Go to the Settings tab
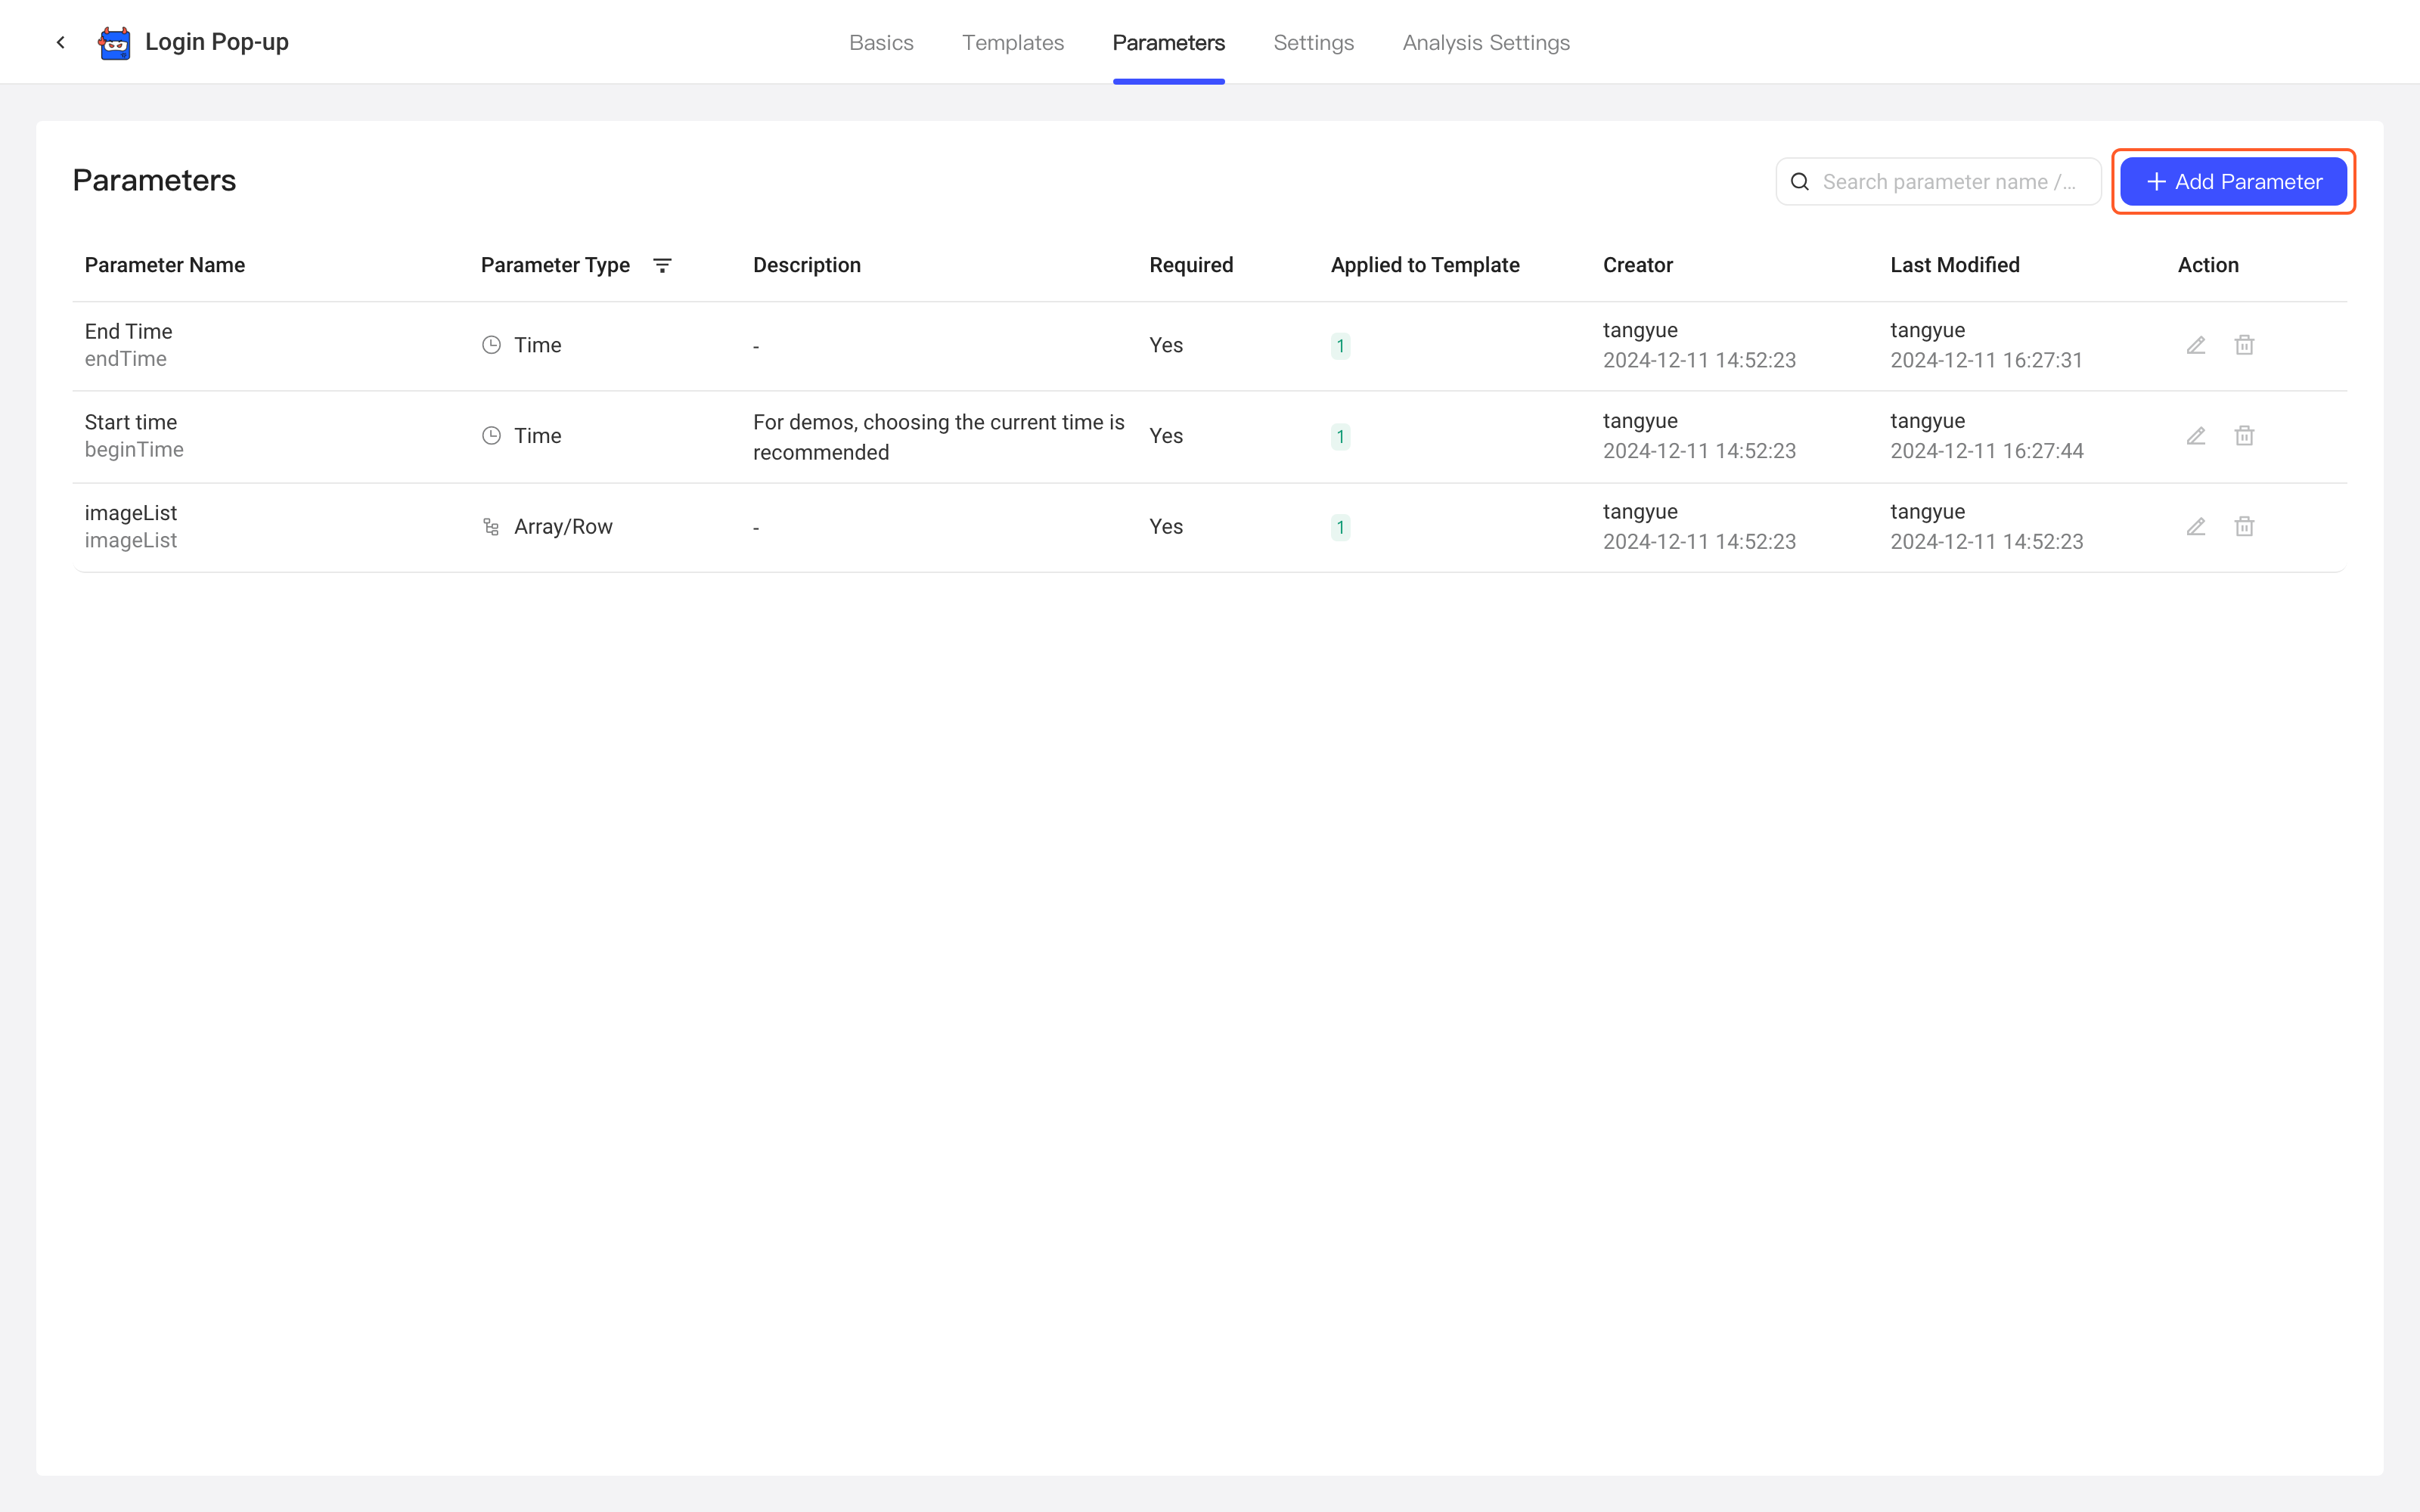This screenshot has height=1512, width=2420. 1314,43
